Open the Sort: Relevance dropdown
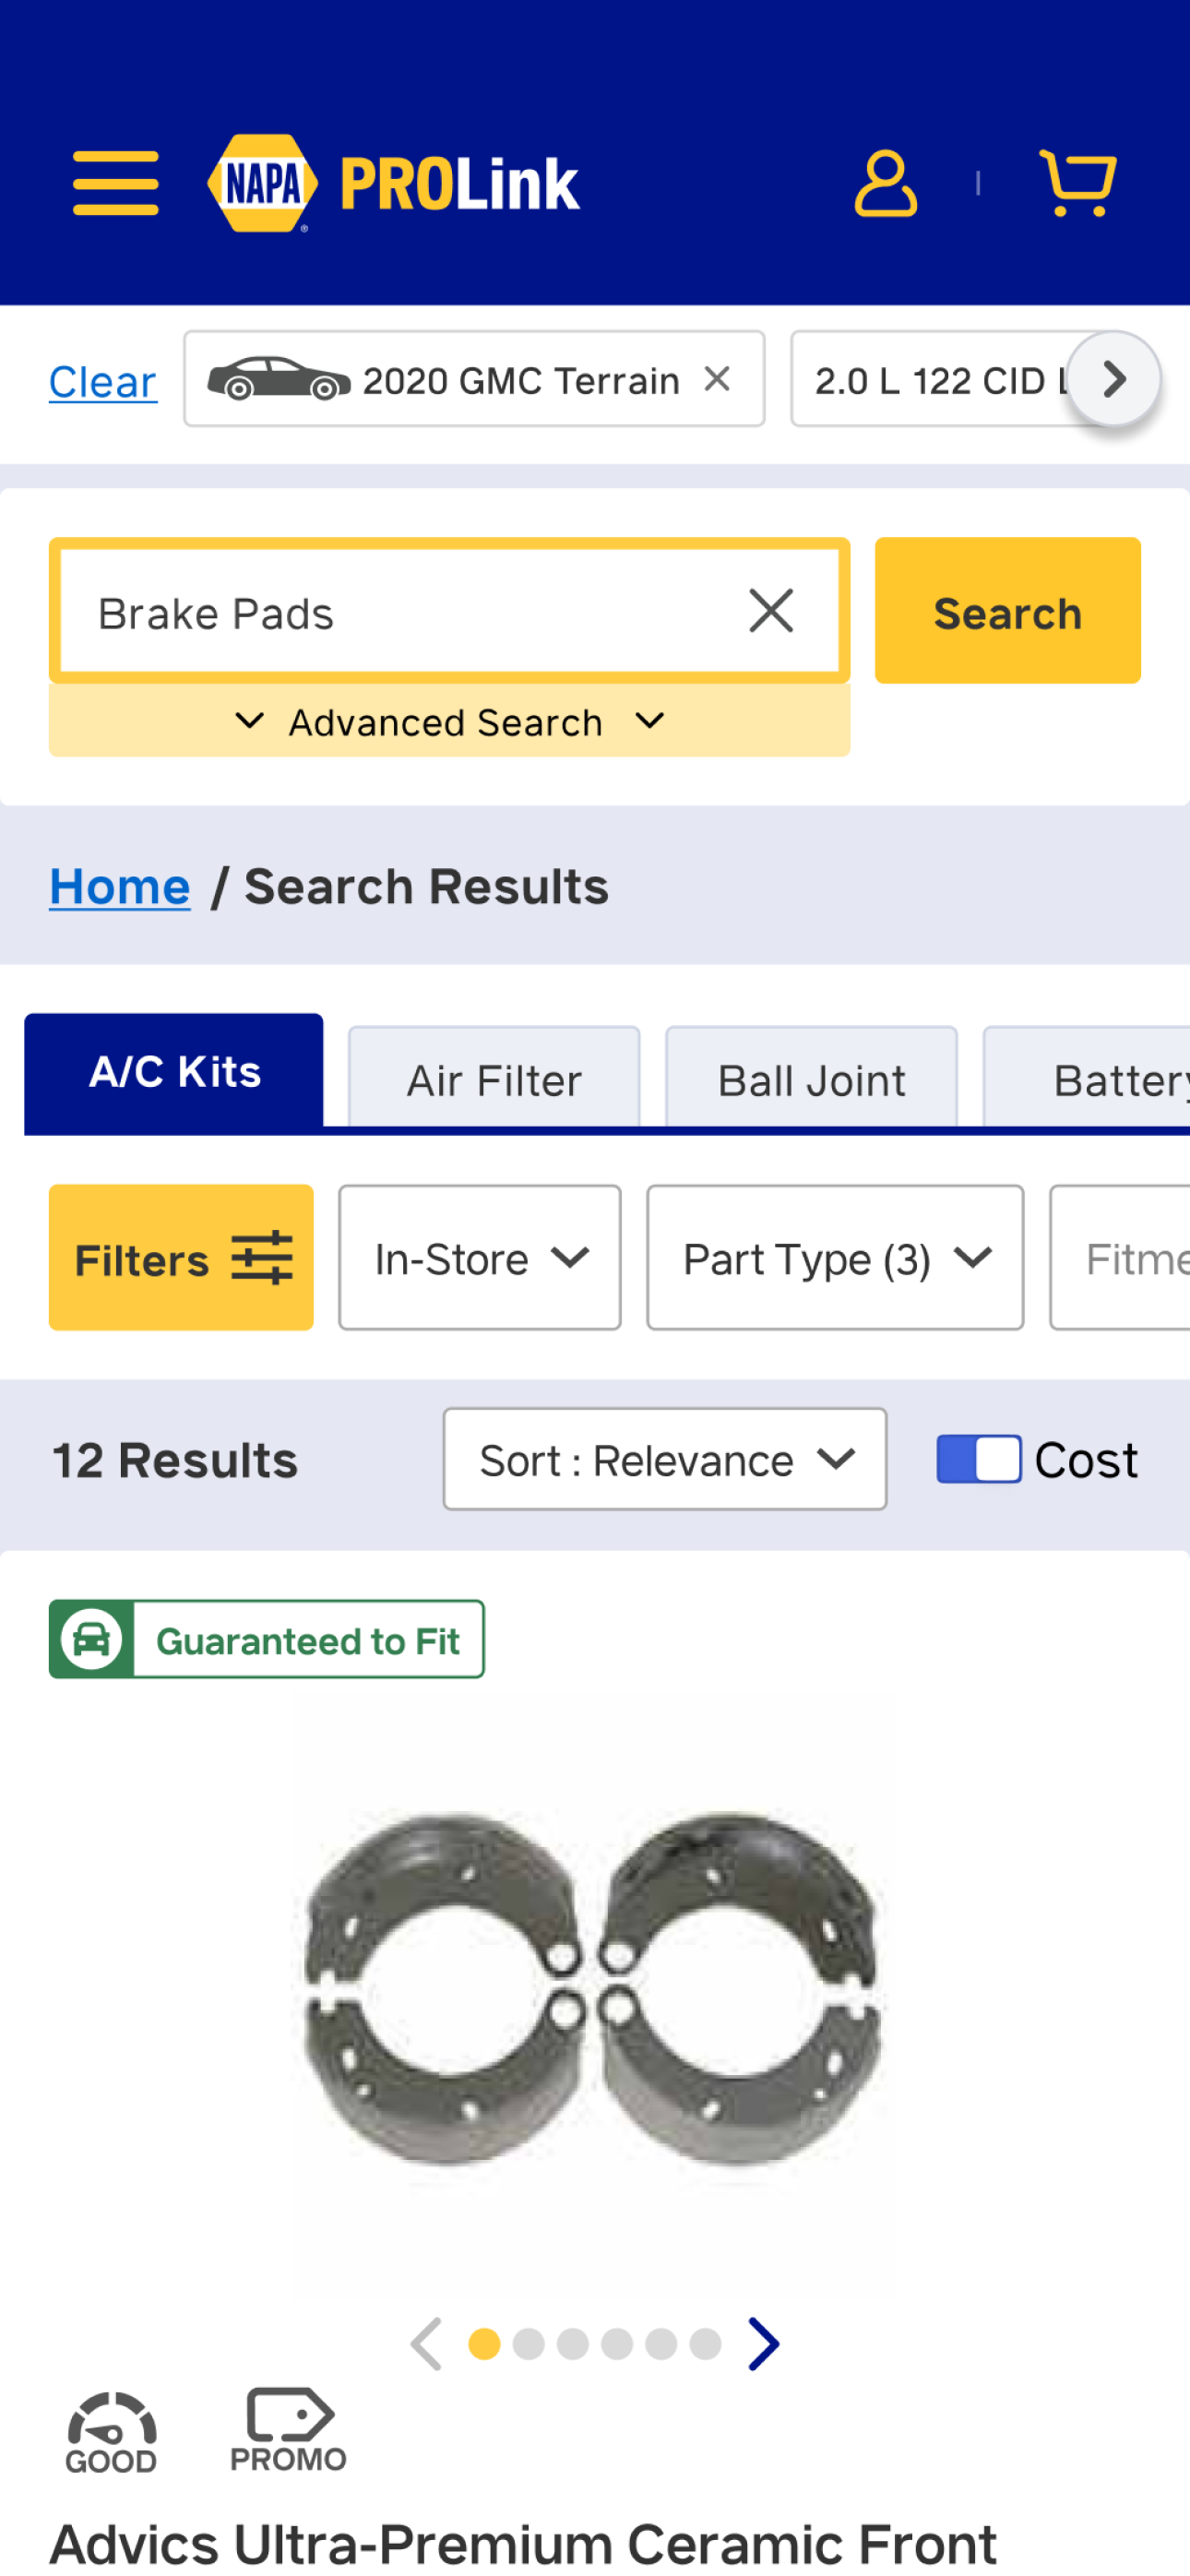This screenshot has height=2576, width=1190. coord(665,1459)
